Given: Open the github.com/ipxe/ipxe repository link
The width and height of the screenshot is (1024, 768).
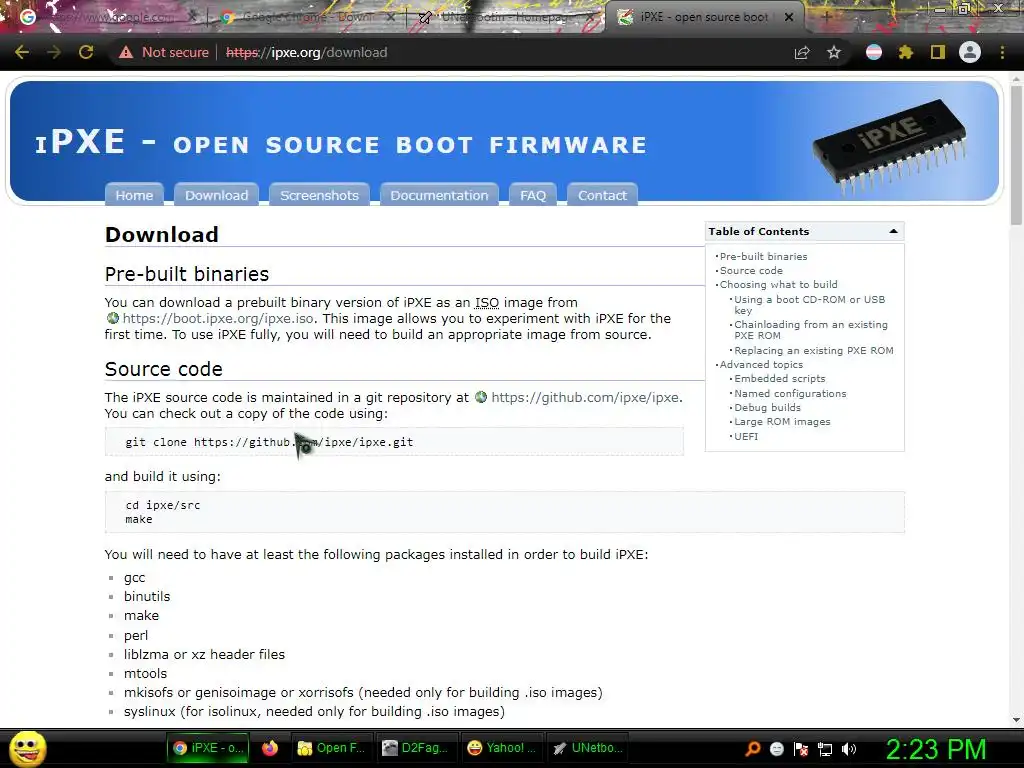Looking at the screenshot, I should point(586,398).
